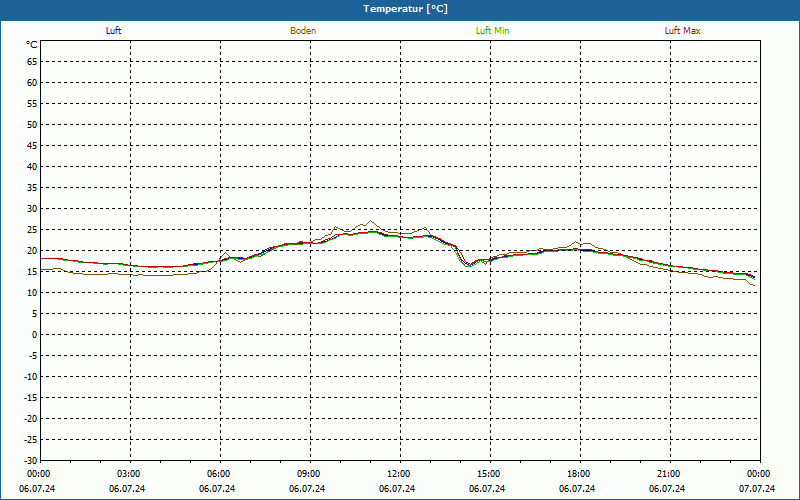Click the Boden legend label
Screen dimensions: 800x500
tap(303, 31)
